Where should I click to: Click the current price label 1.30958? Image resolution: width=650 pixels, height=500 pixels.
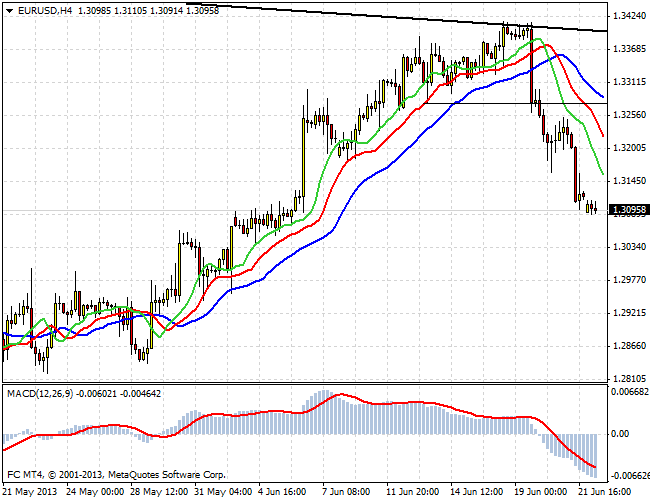coord(629,210)
